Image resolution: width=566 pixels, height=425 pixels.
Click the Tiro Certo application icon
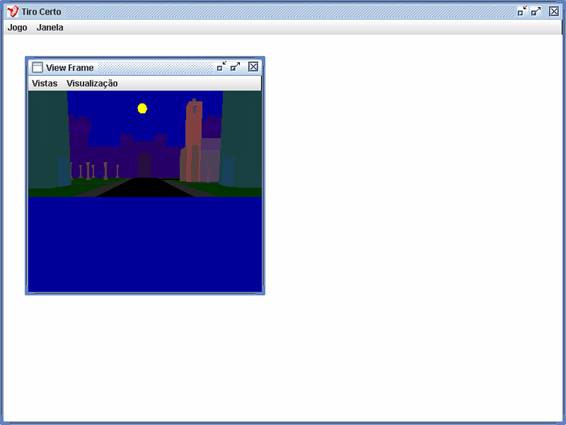point(13,12)
